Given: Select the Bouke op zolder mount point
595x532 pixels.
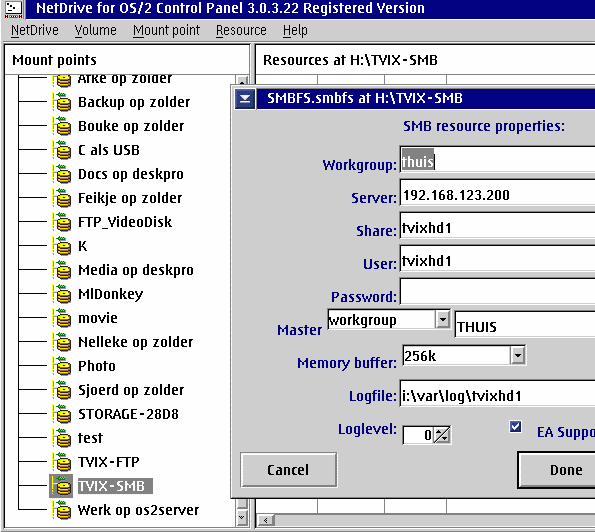Looking at the screenshot, I should (131, 126).
